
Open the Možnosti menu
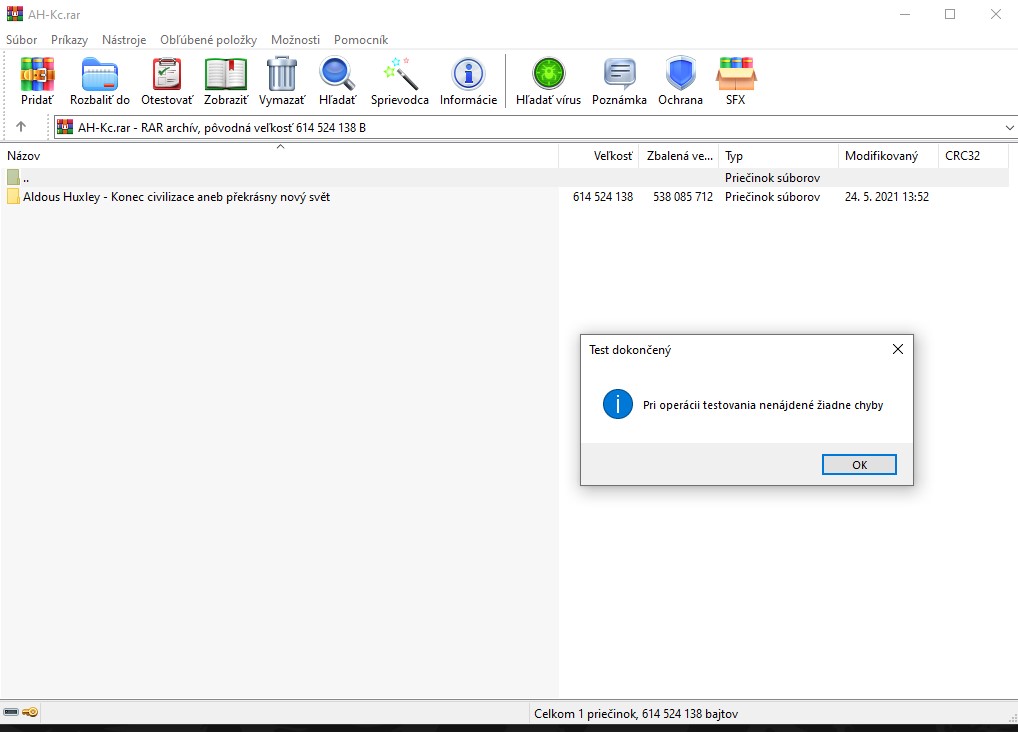[x=295, y=40]
